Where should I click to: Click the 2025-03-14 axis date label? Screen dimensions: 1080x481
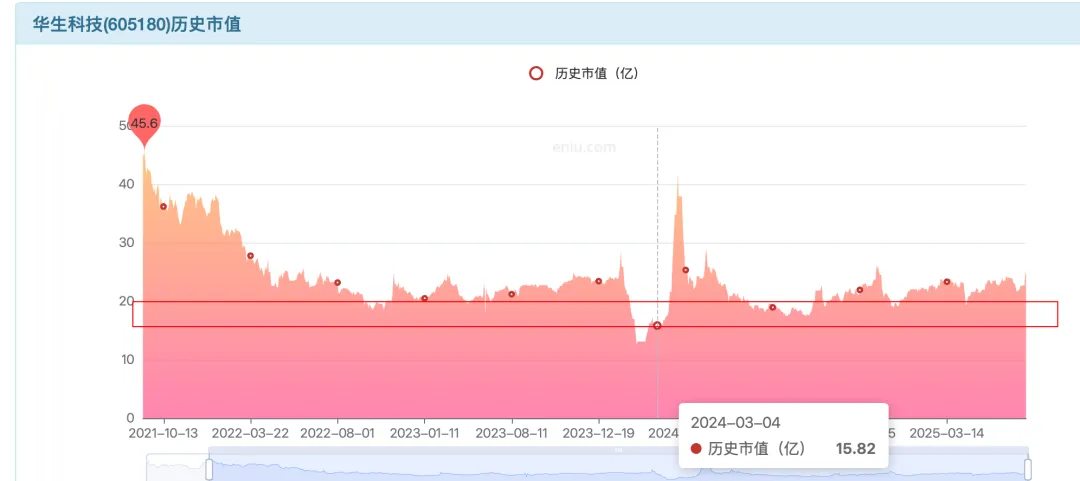(x=946, y=433)
